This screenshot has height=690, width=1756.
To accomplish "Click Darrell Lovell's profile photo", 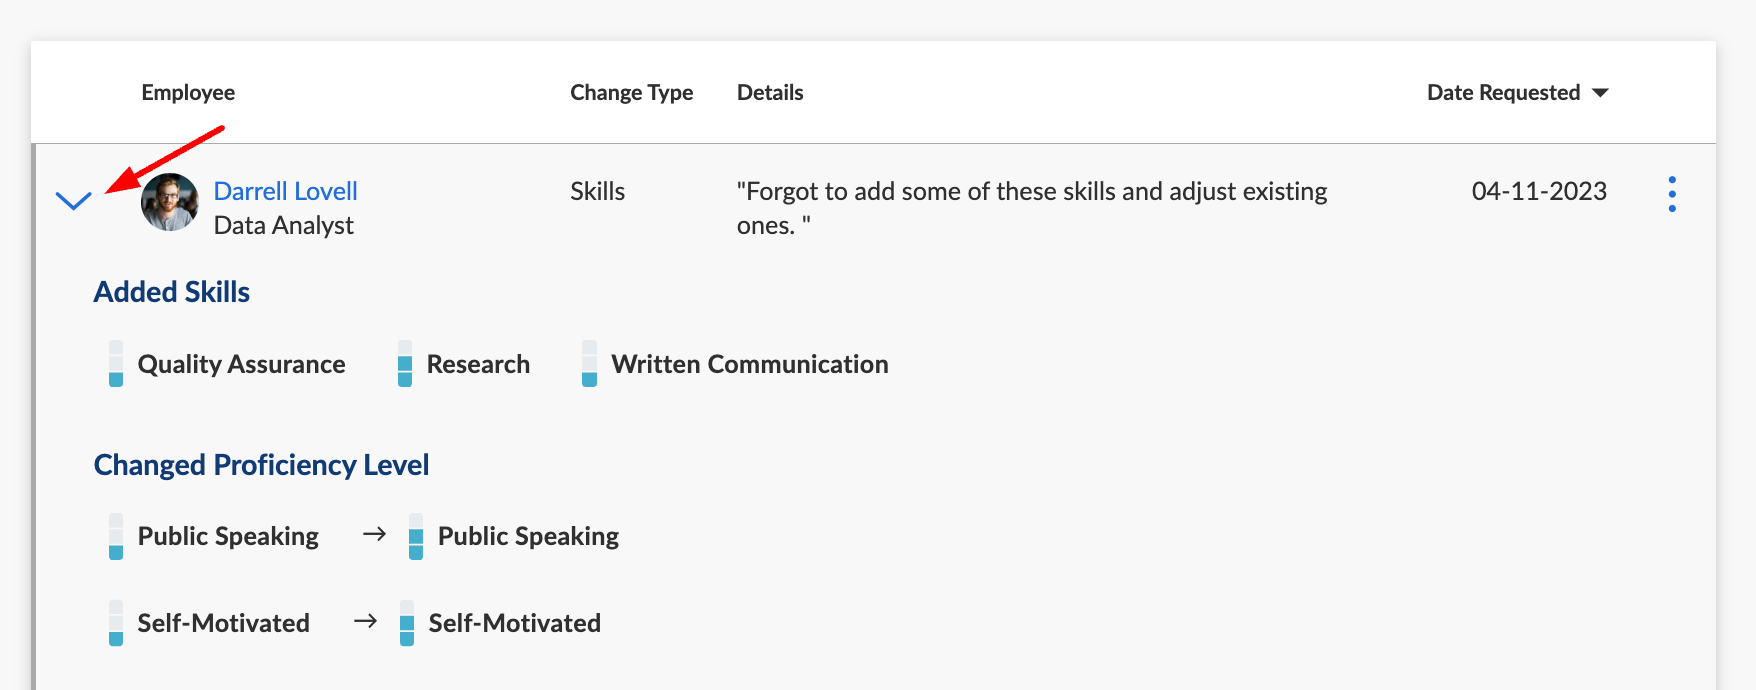I will [170, 202].
